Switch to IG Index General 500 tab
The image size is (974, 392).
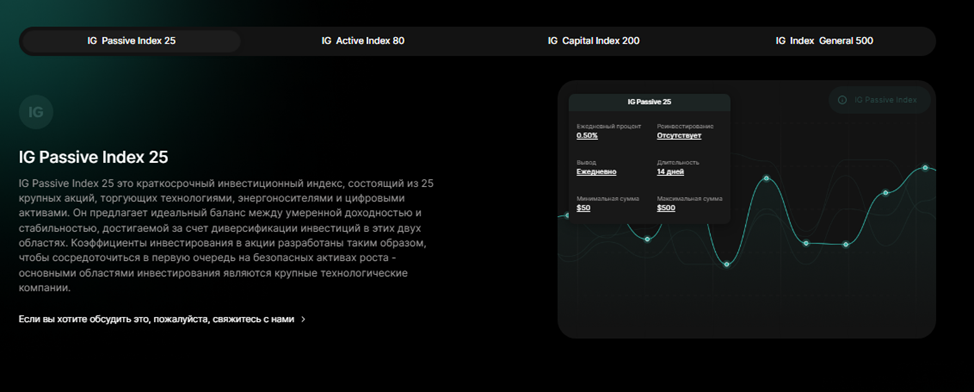[824, 41]
